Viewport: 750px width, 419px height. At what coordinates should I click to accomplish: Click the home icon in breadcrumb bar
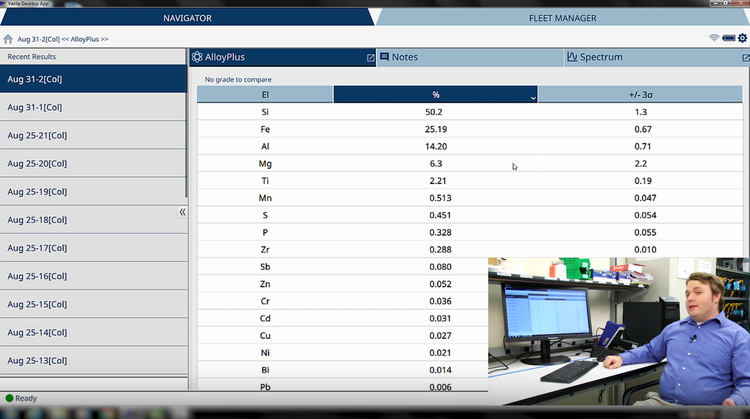click(x=8, y=39)
